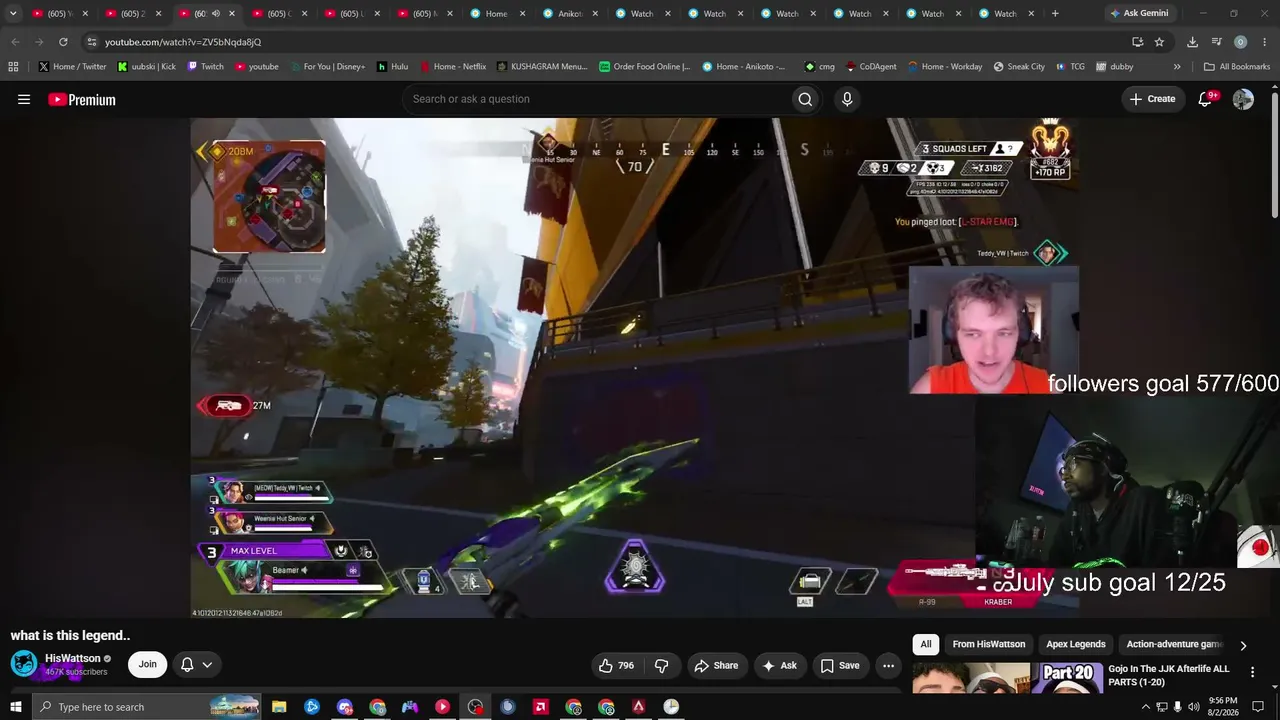Open taskbar volume control
The height and width of the screenshot is (720, 1280).
pos(1193,707)
